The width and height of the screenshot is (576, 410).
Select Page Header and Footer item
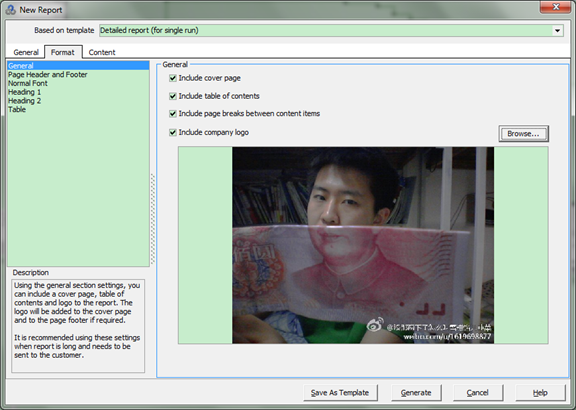pyautogui.click(x=78, y=75)
